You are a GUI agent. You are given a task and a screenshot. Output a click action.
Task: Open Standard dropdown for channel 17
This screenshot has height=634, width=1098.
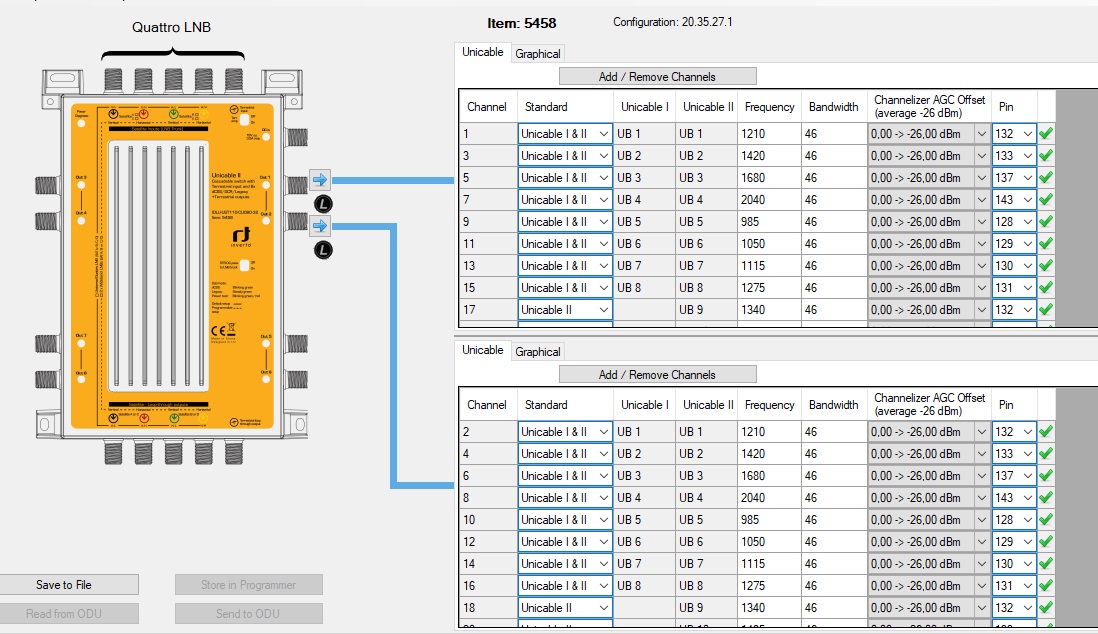[603, 310]
